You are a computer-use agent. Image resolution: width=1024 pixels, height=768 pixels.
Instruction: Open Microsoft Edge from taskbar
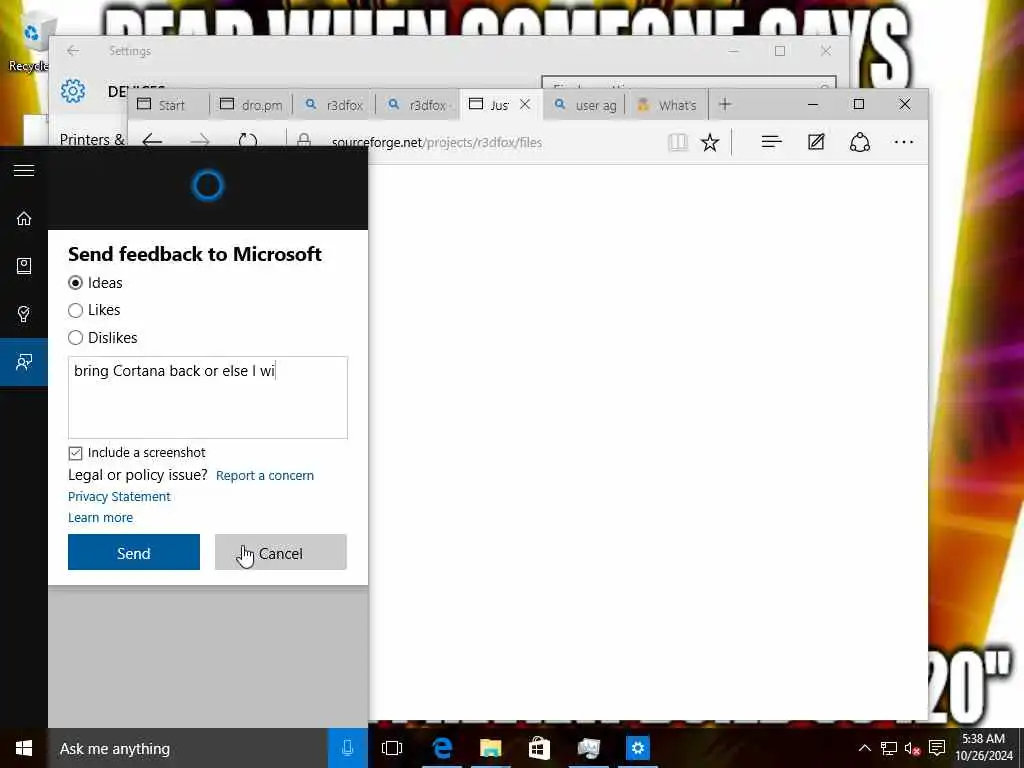442,748
